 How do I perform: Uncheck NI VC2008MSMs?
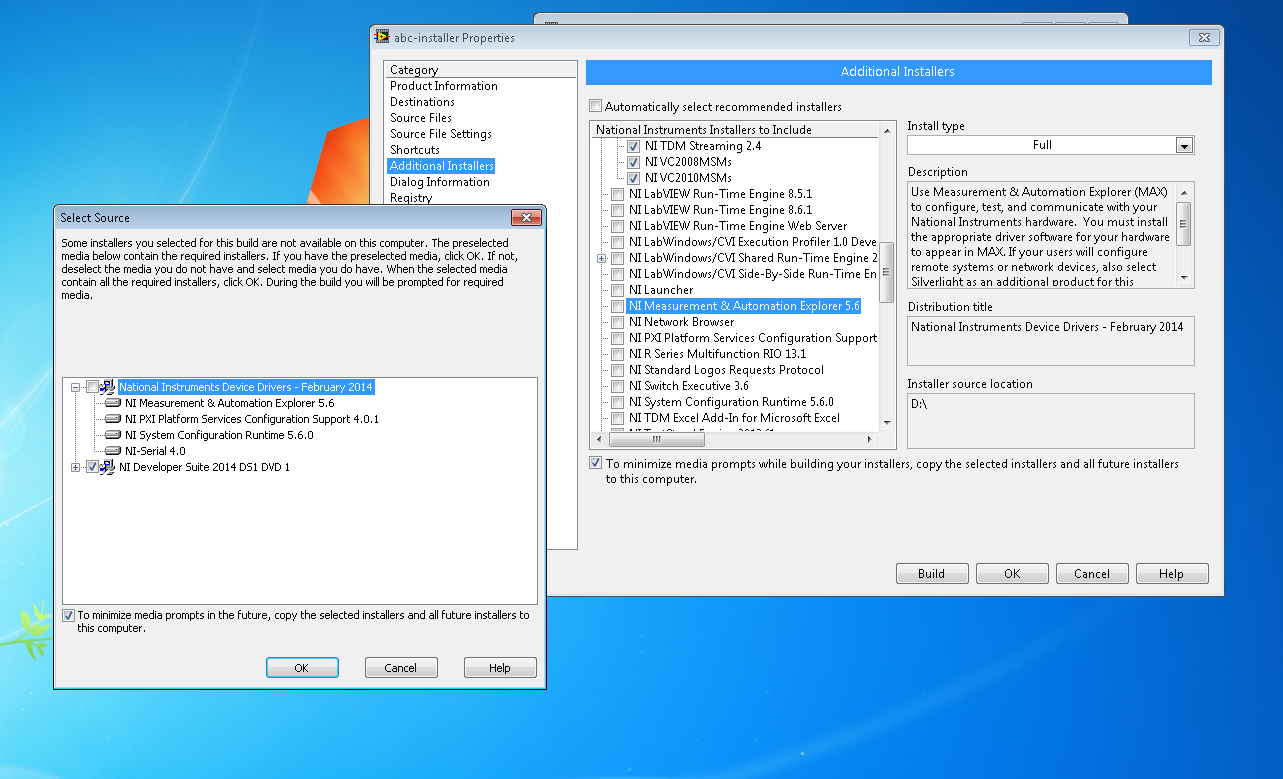click(x=633, y=162)
